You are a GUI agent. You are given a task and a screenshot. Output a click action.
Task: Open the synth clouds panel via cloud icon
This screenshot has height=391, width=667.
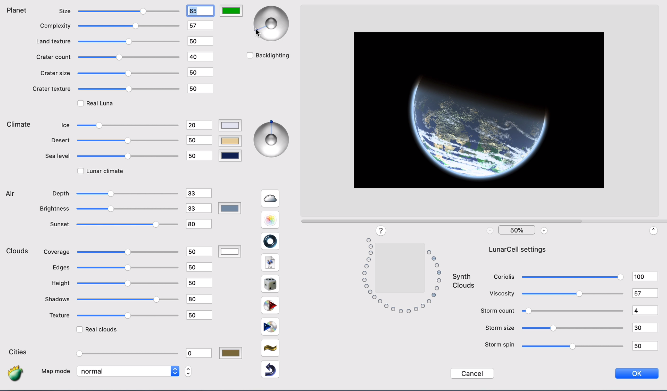coord(270,198)
